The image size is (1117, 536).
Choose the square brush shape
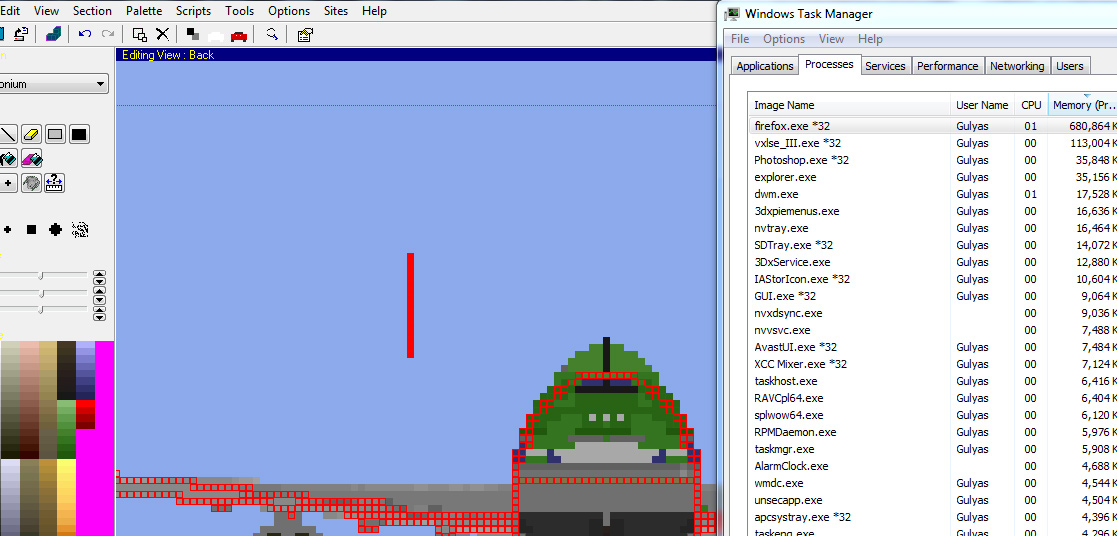tap(32, 230)
